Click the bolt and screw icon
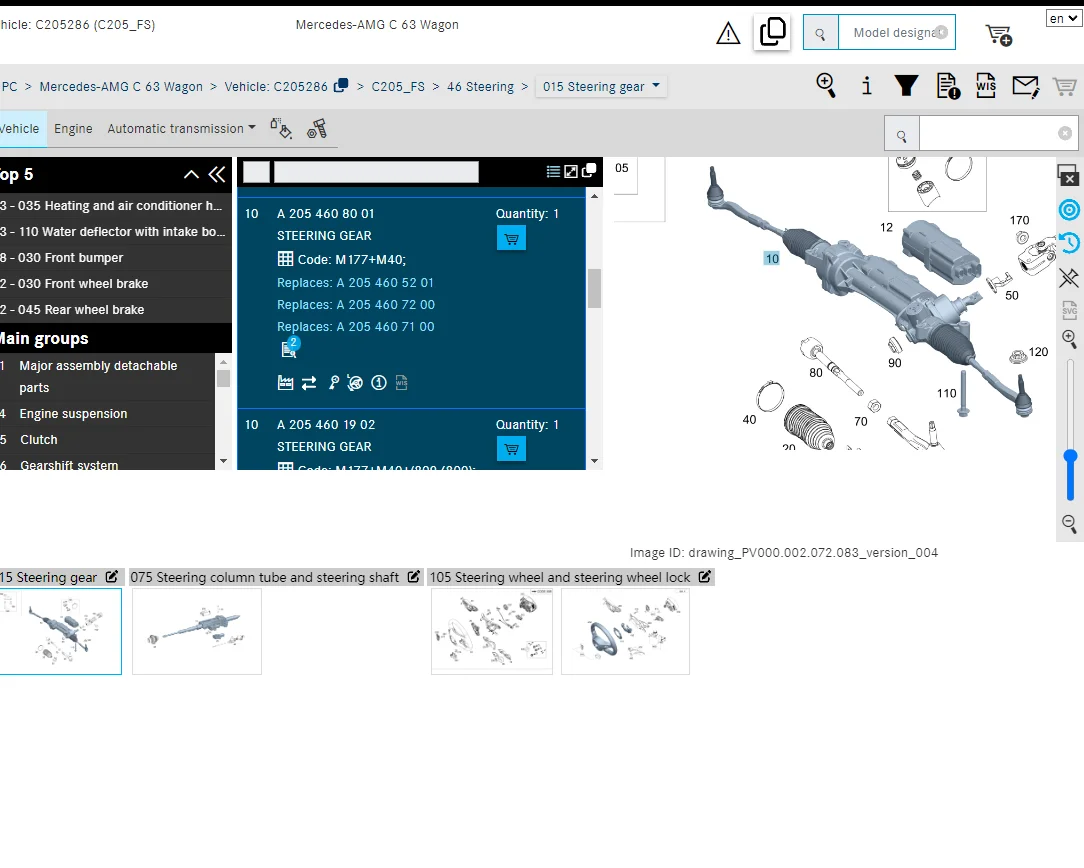This screenshot has width=1084, height=868. [317, 129]
